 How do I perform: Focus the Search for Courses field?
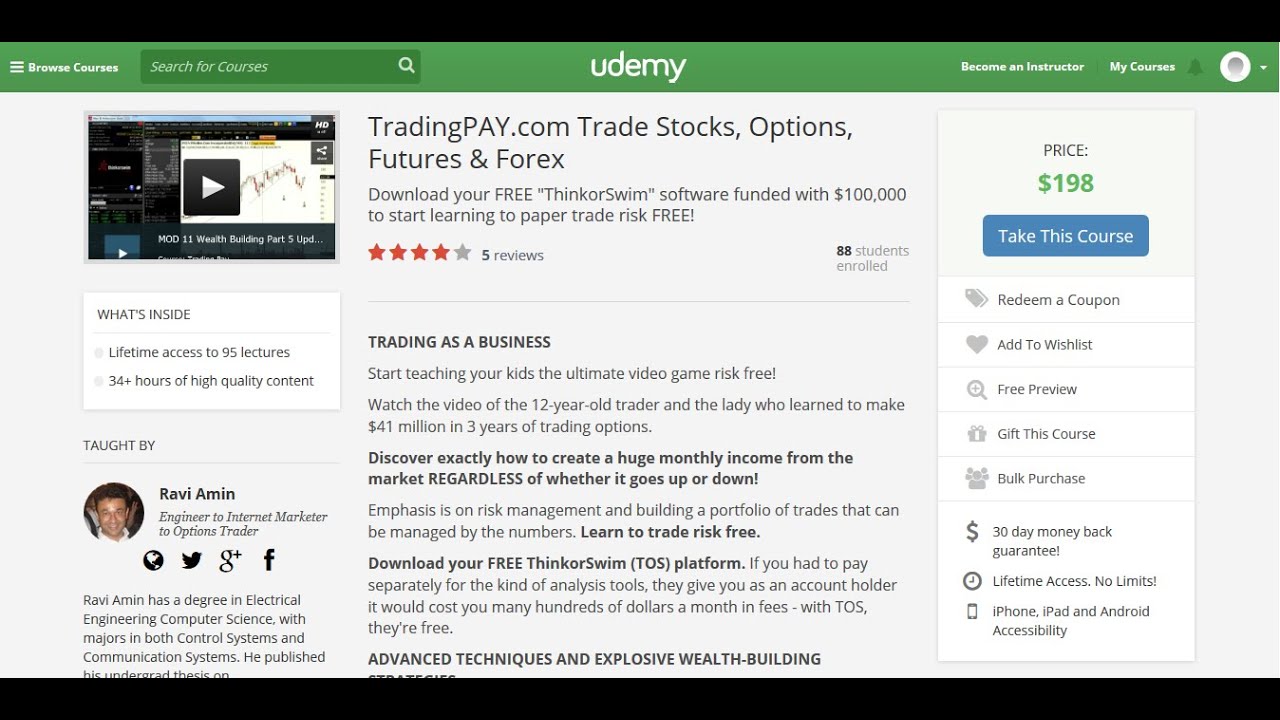tap(268, 67)
